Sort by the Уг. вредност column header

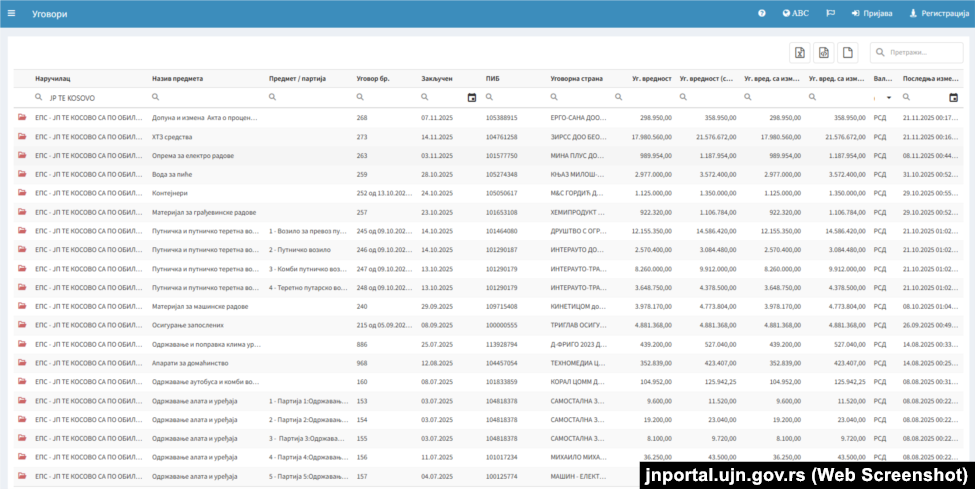(652, 78)
